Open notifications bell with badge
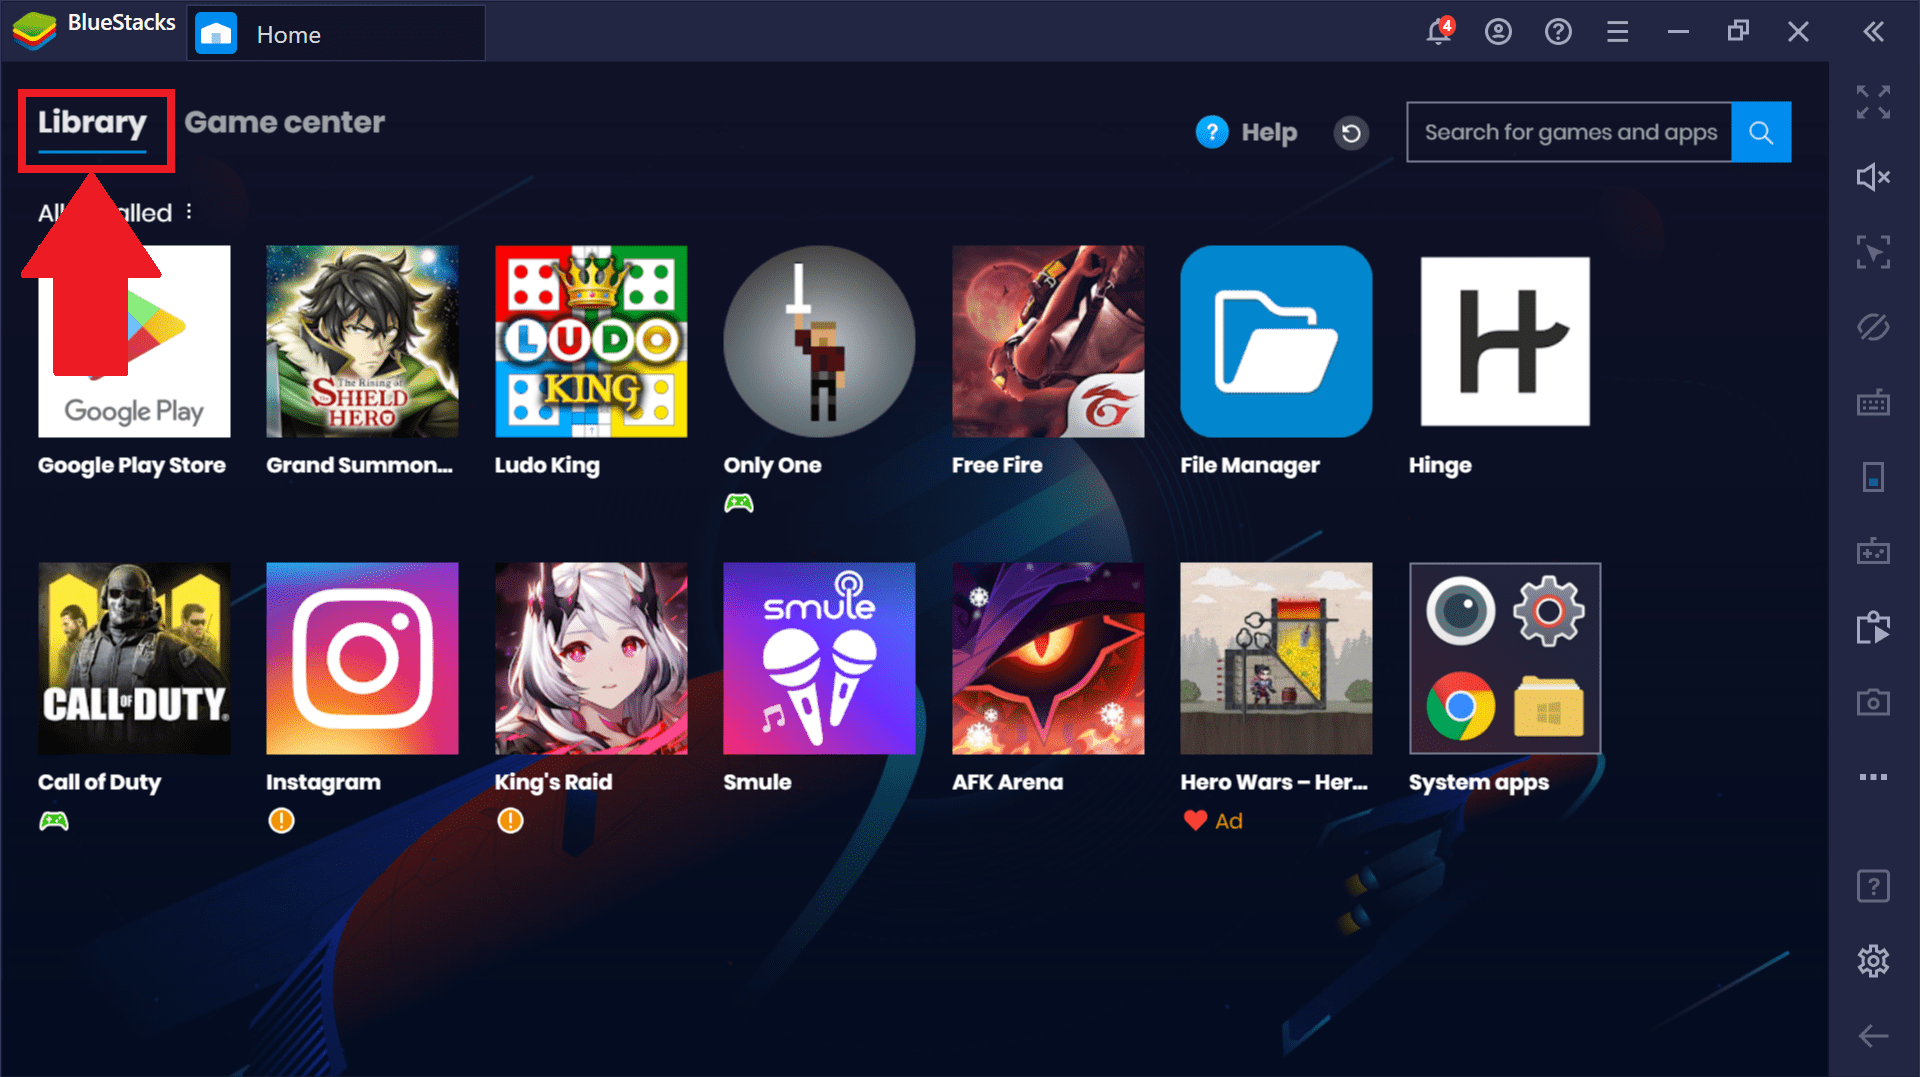 tap(1439, 31)
